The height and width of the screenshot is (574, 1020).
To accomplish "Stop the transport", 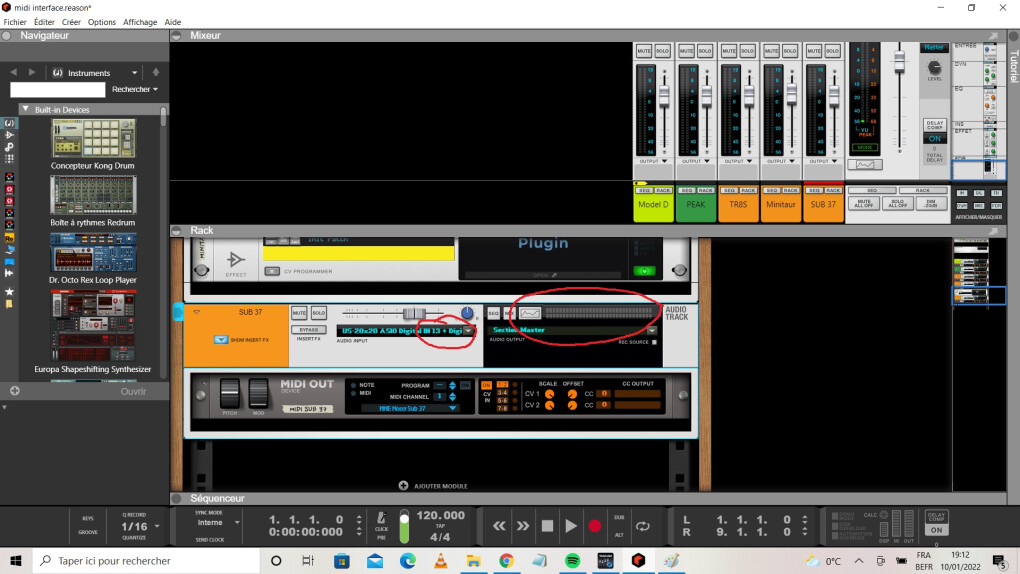I will [x=547, y=526].
